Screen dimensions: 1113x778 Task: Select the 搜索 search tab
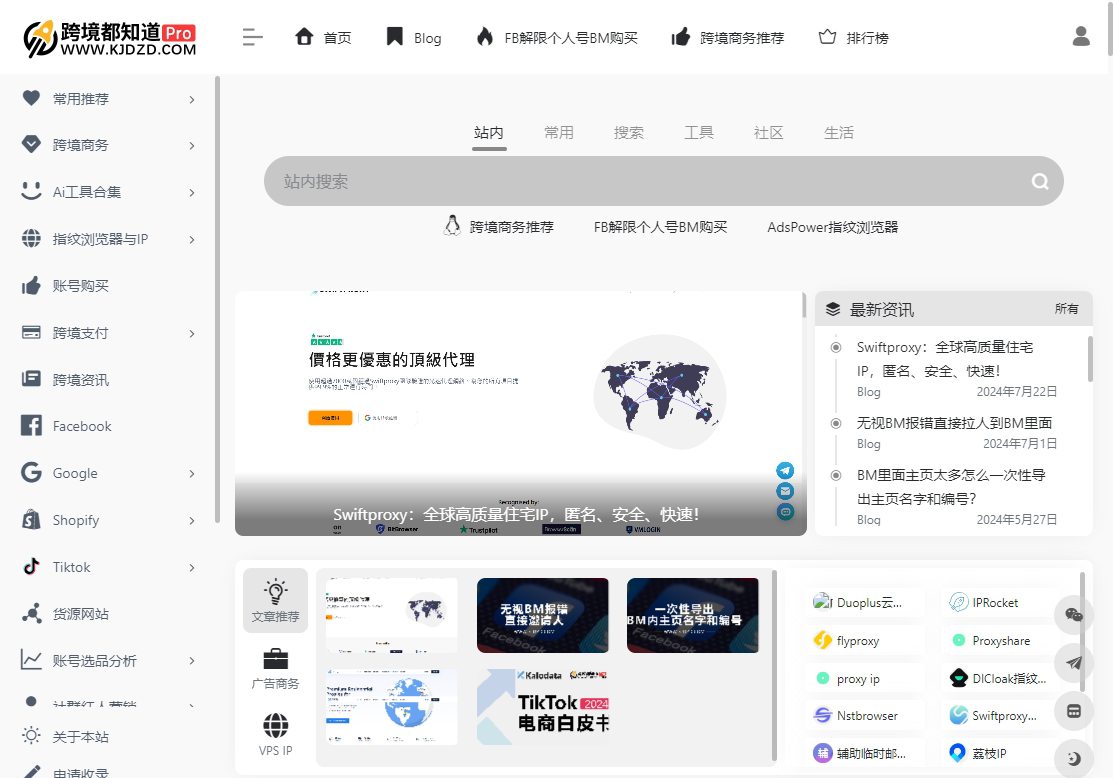click(x=629, y=133)
